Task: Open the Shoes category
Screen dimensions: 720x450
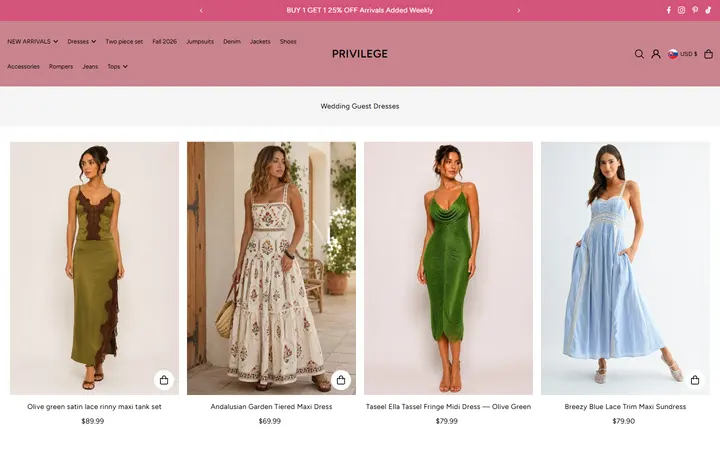Action: (288, 41)
